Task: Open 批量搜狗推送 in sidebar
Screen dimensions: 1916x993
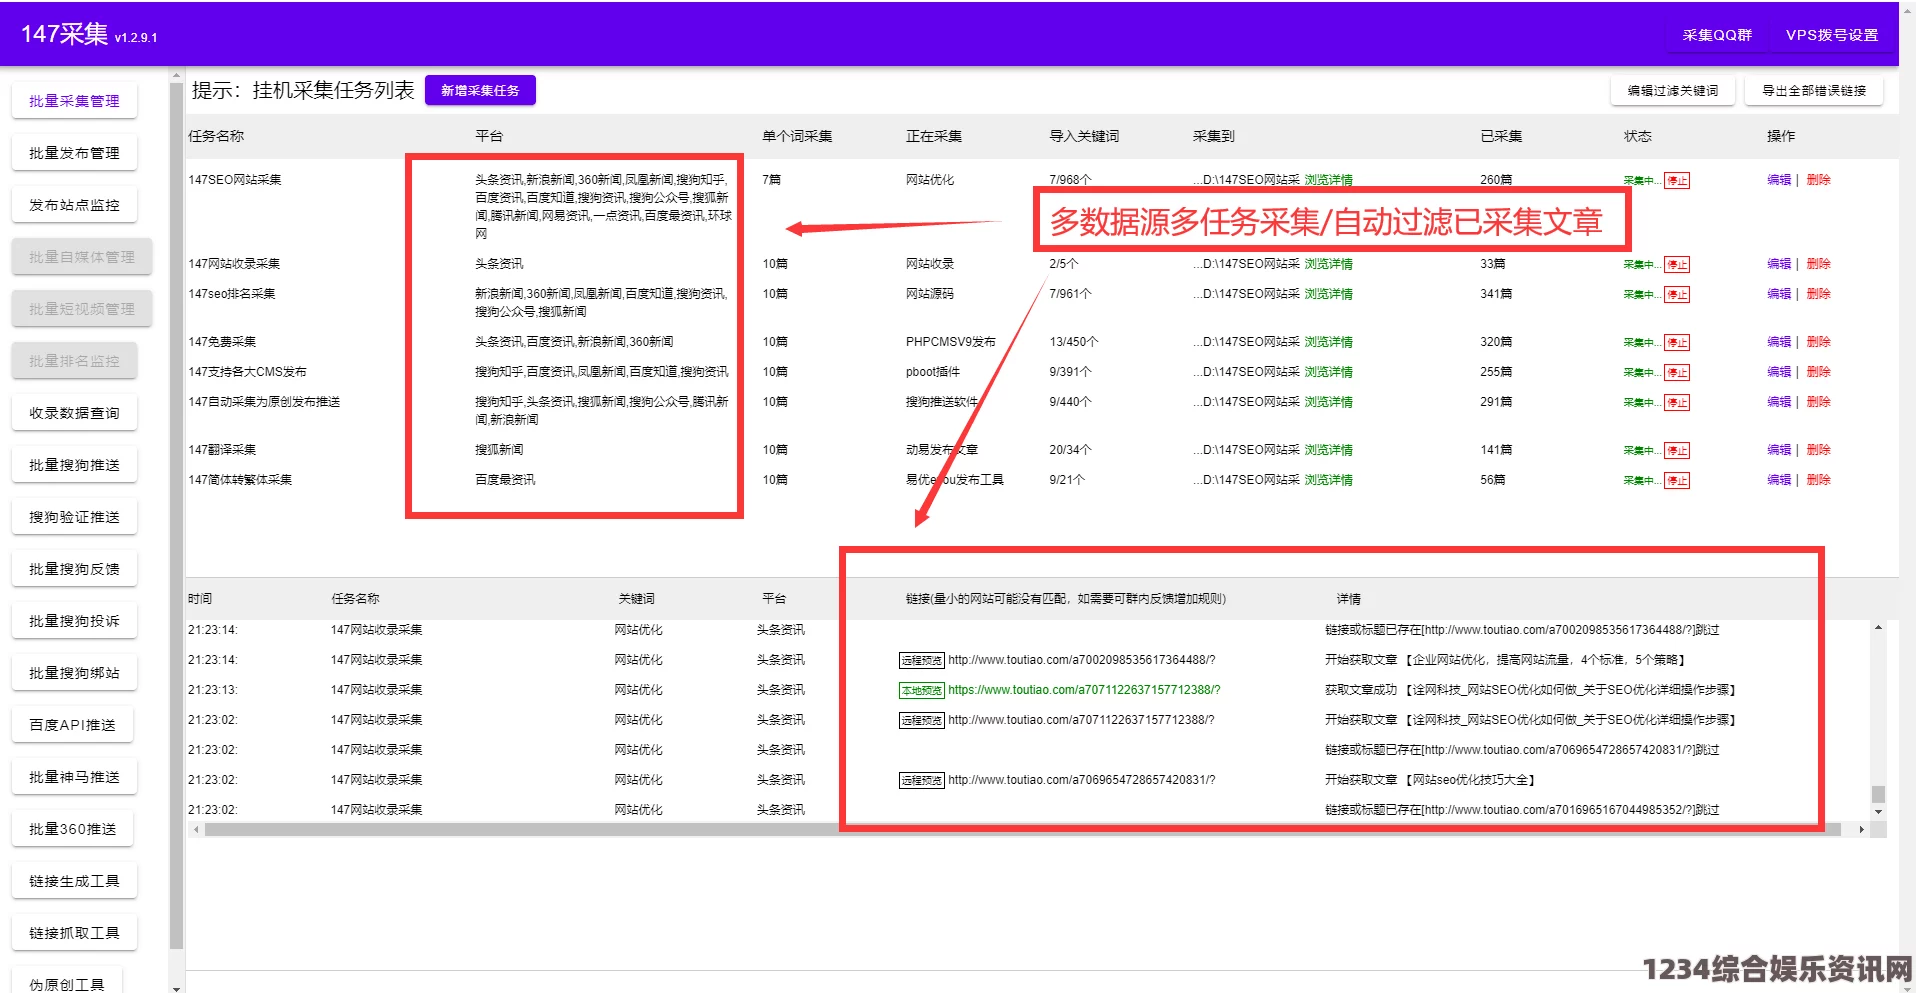Action: click(x=74, y=465)
